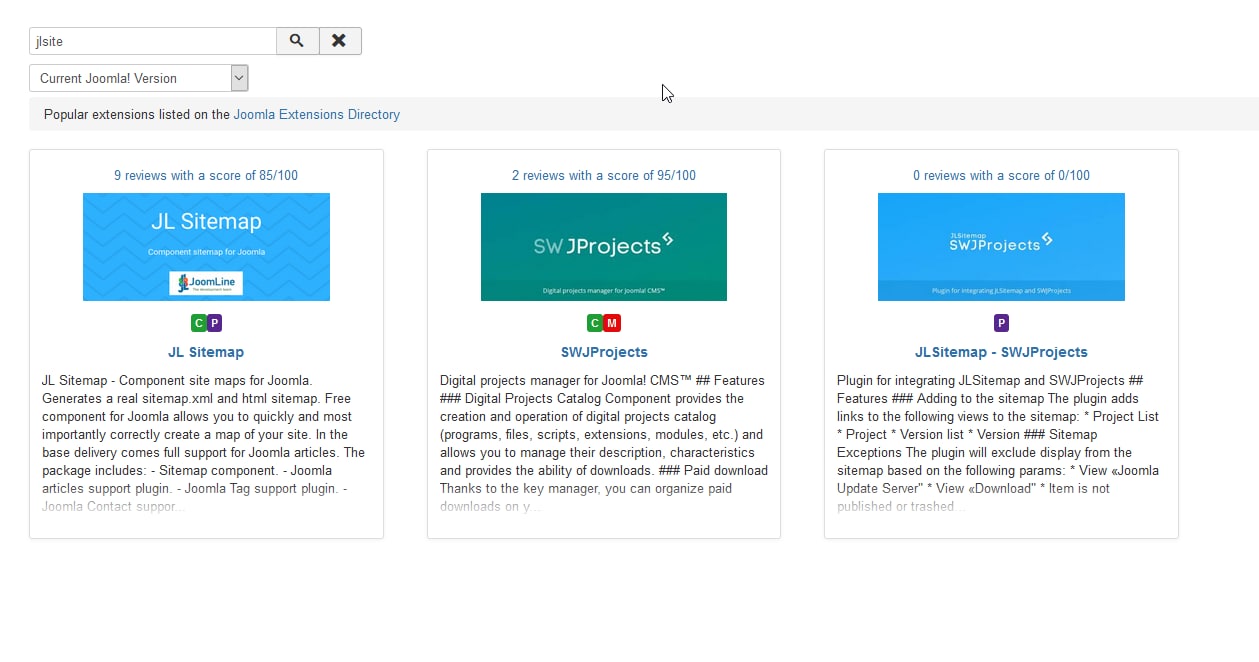
Task: Click the 9 reviews score 85/100 link
Action: point(206,175)
